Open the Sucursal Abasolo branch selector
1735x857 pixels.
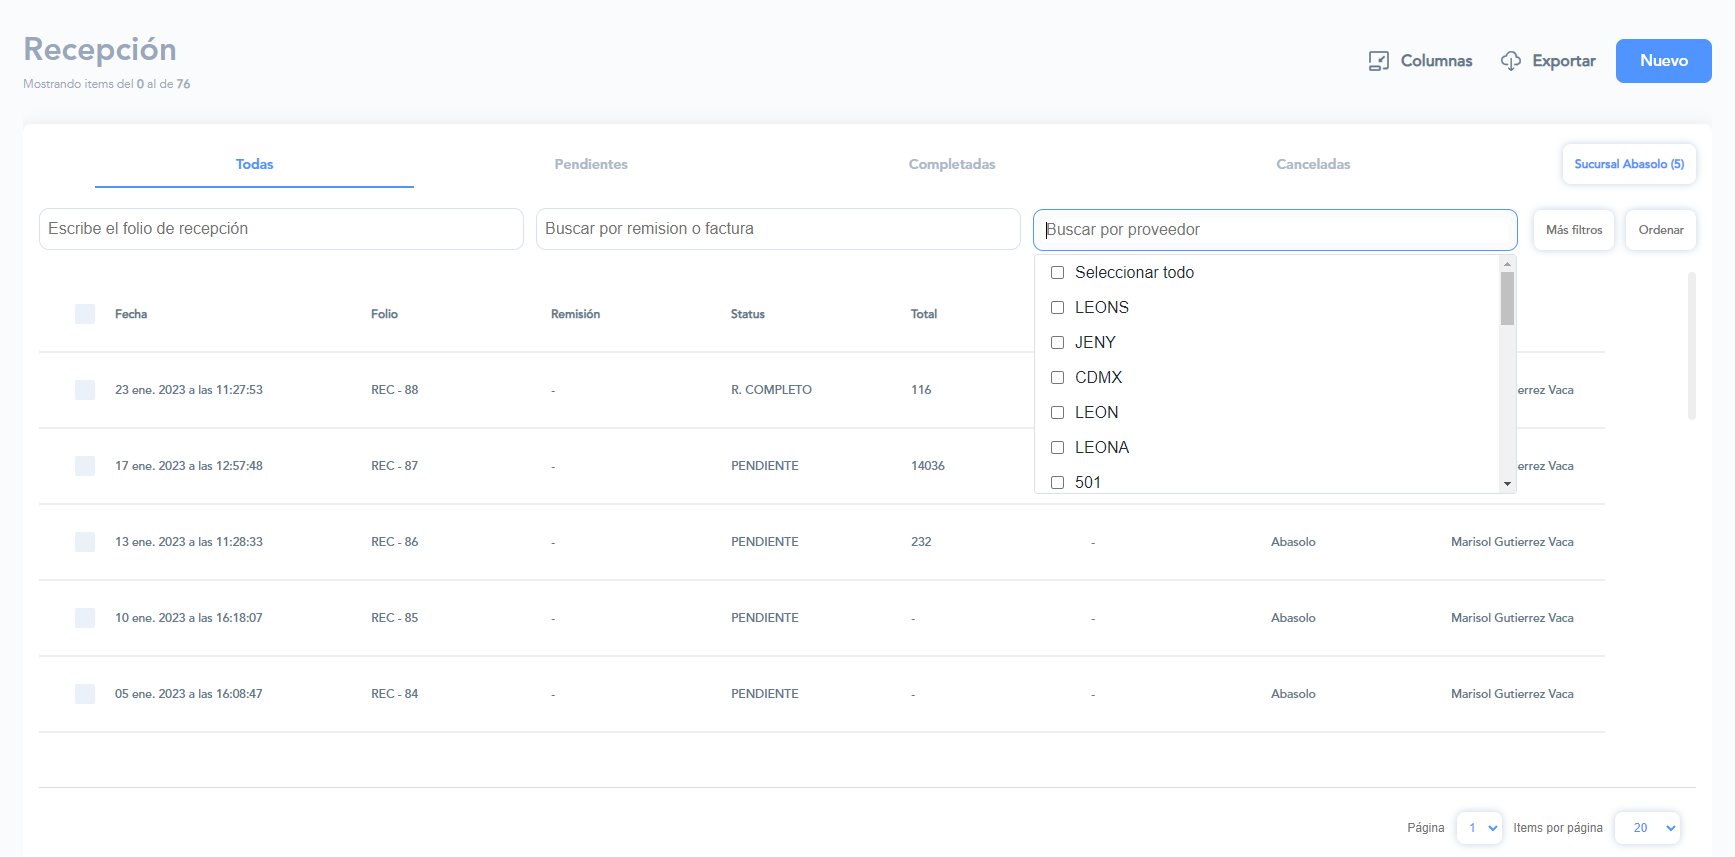tap(1628, 164)
